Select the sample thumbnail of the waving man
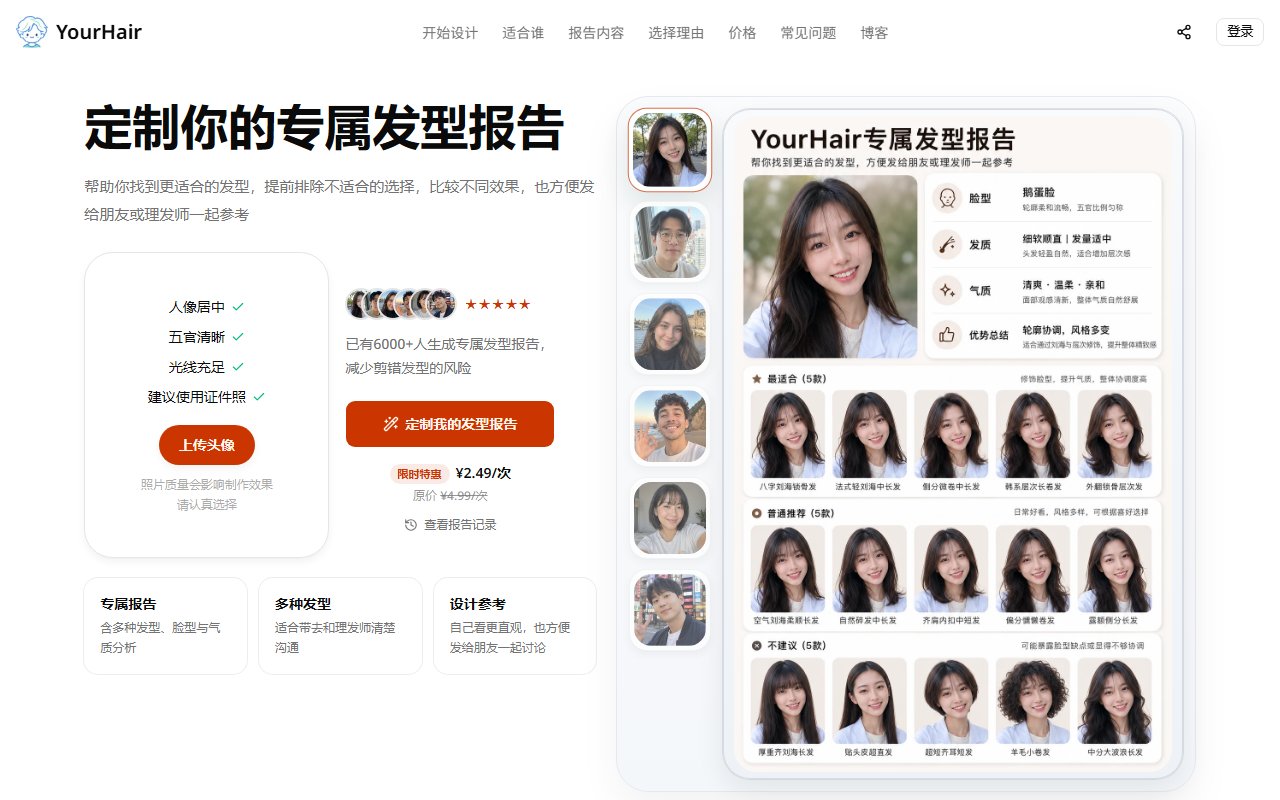 (x=670, y=426)
